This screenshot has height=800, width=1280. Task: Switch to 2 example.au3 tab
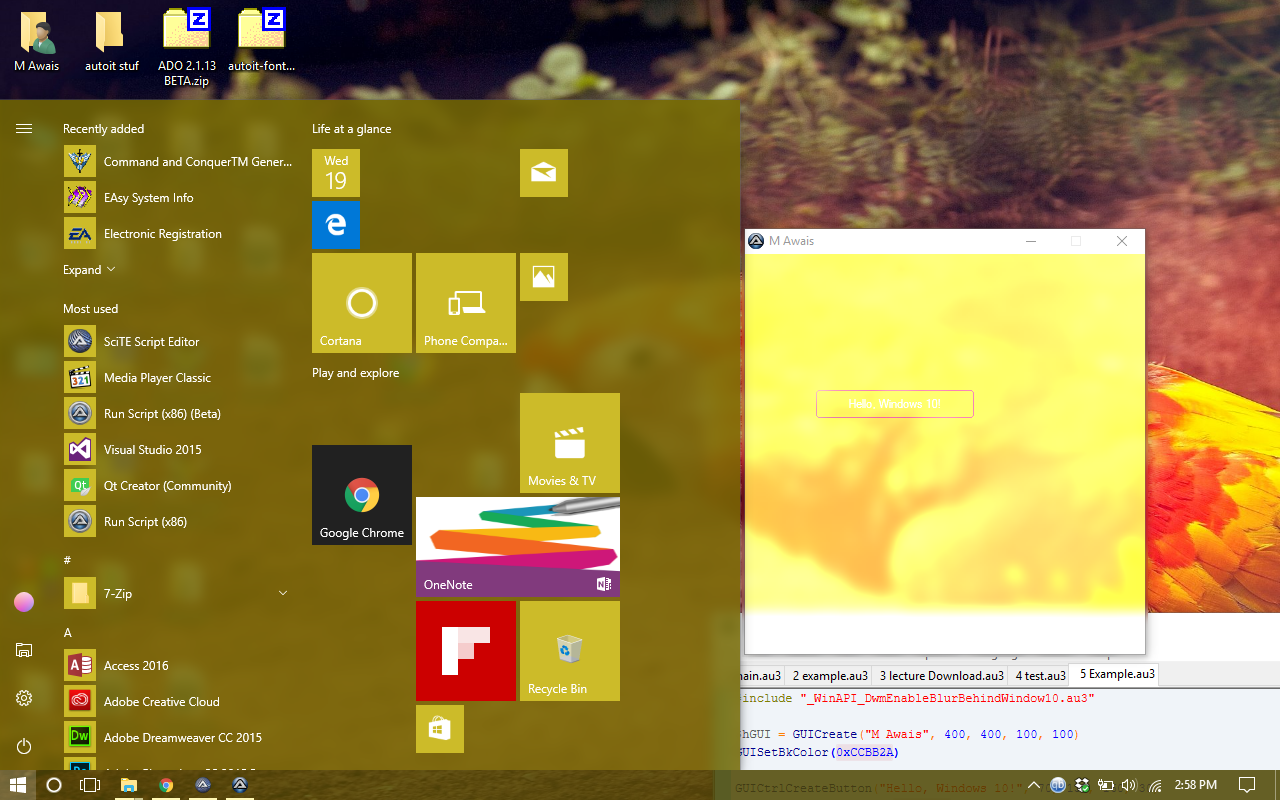click(830, 676)
